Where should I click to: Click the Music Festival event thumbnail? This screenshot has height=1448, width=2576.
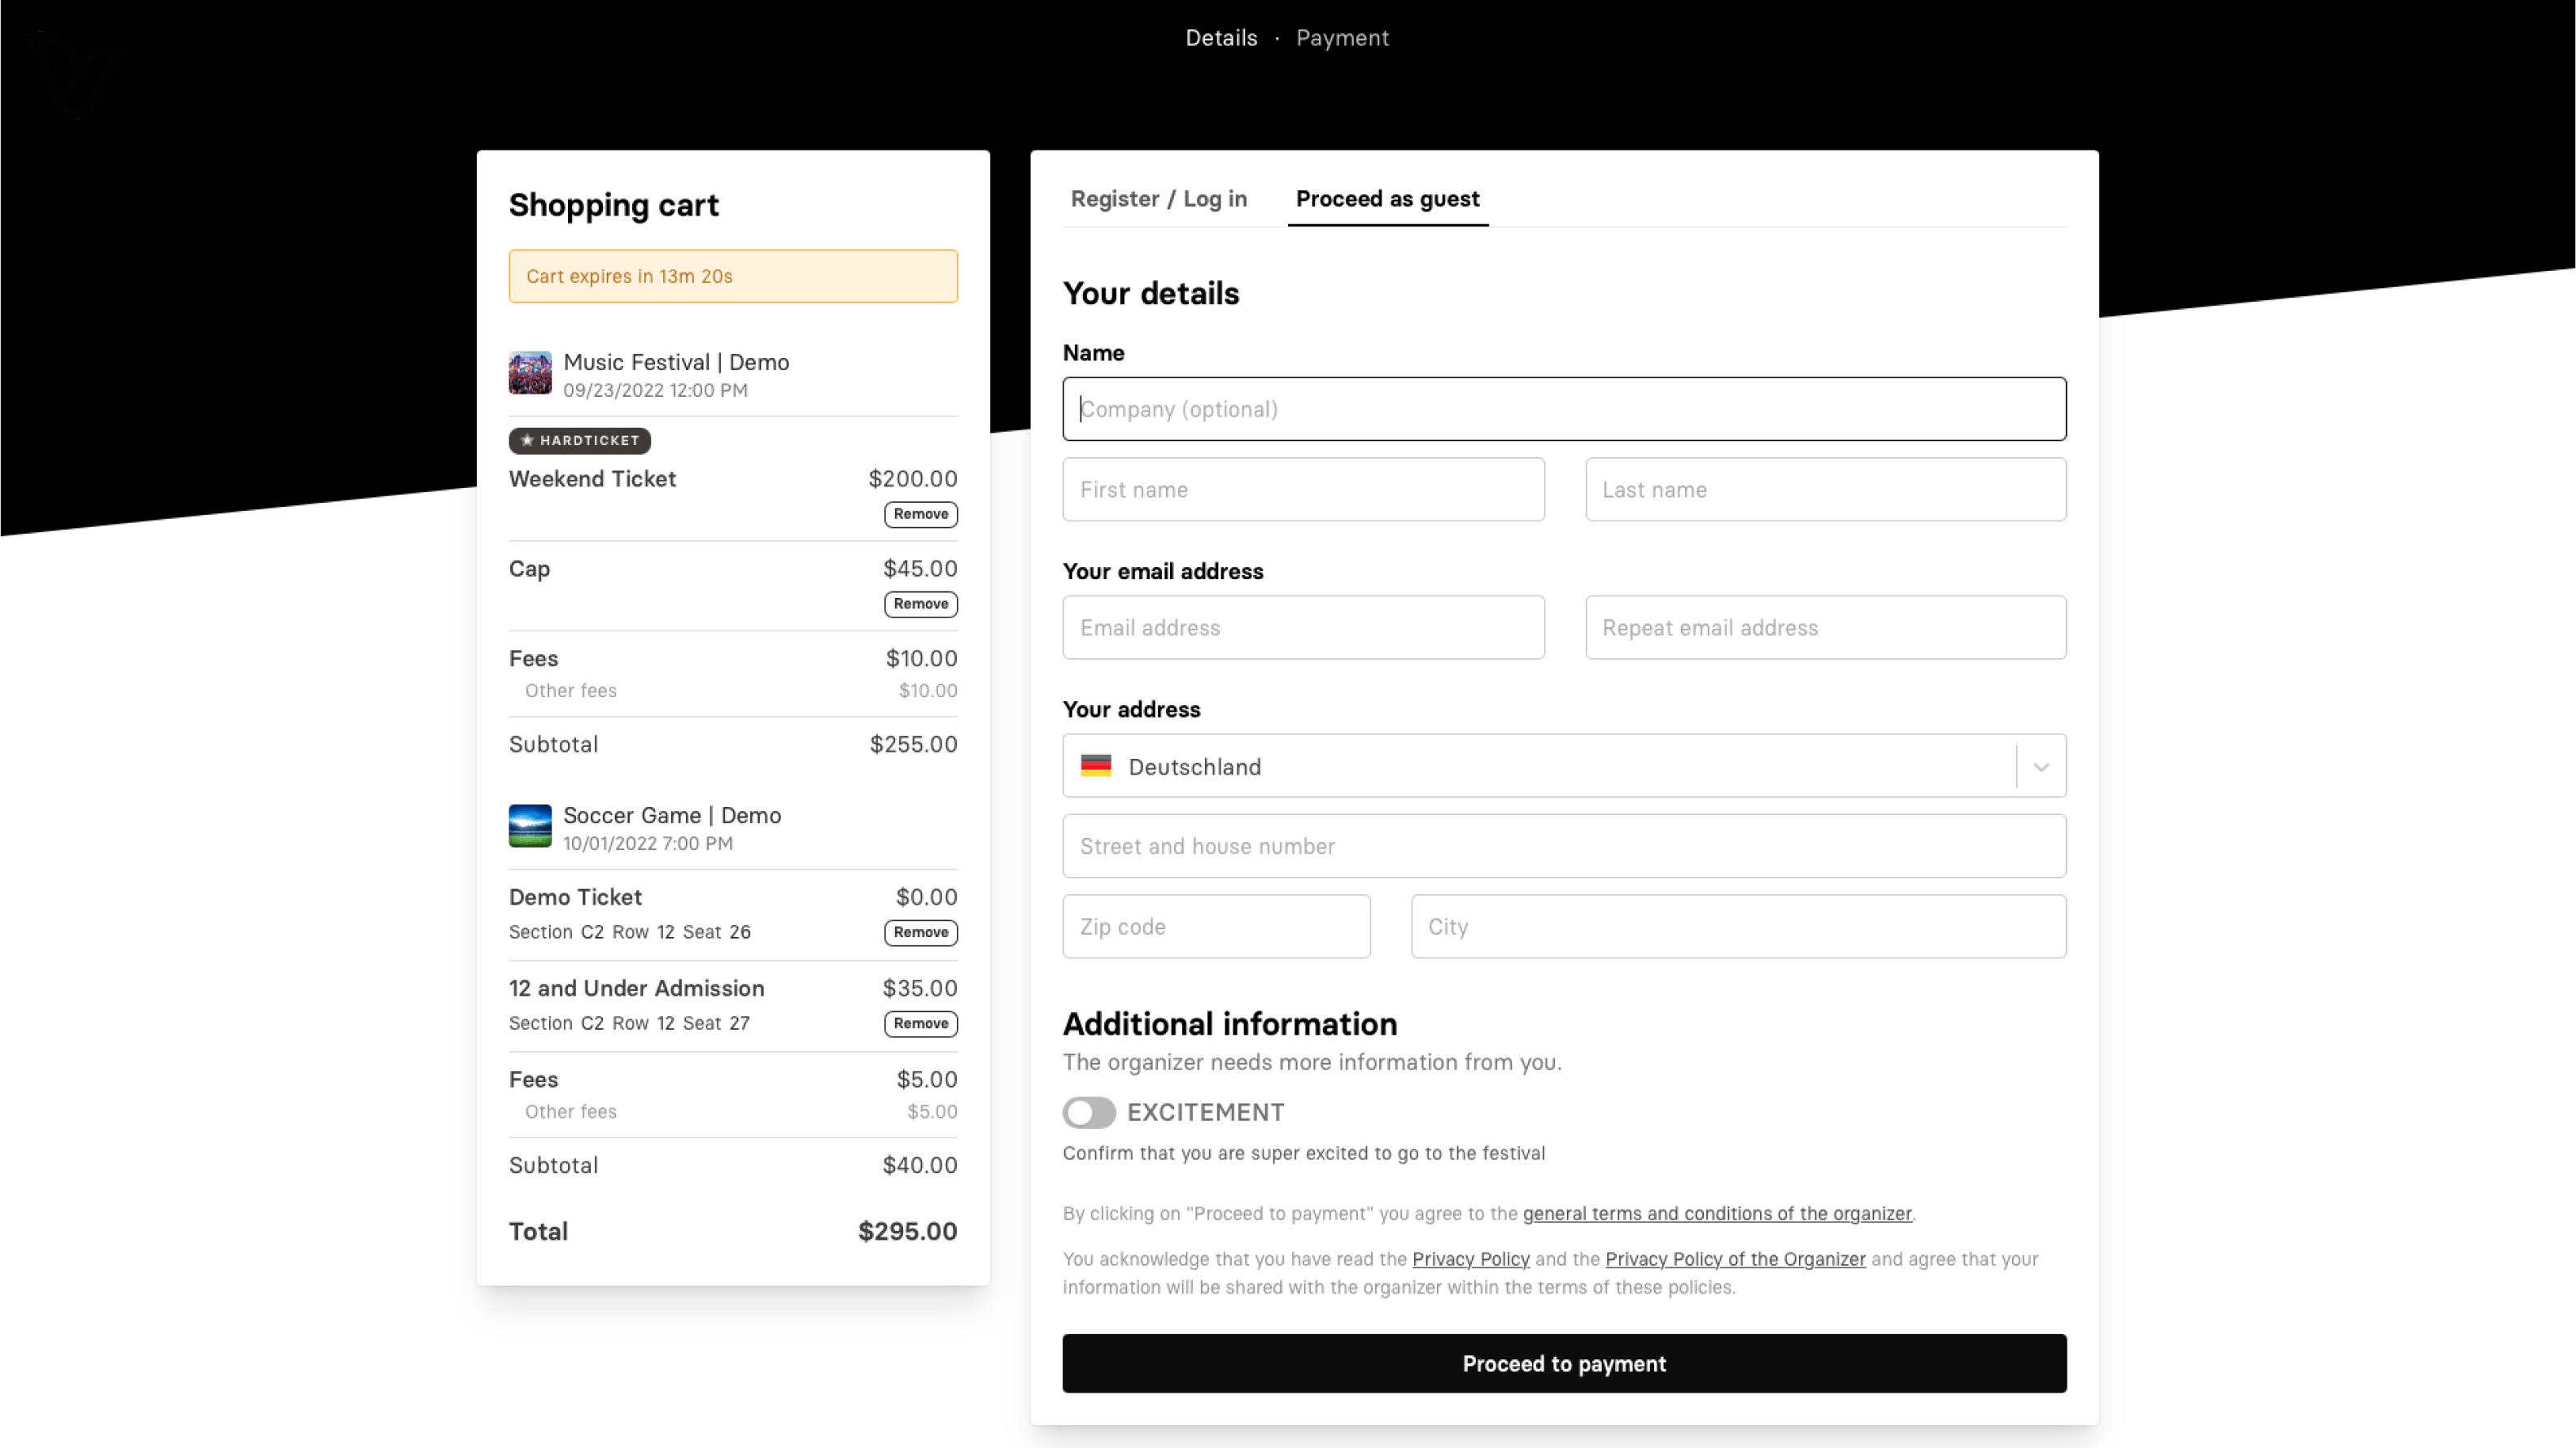tap(530, 373)
